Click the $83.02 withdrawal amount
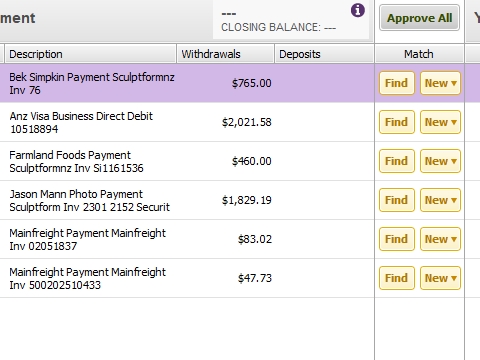The height and width of the screenshot is (360, 480). click(255, 239)
